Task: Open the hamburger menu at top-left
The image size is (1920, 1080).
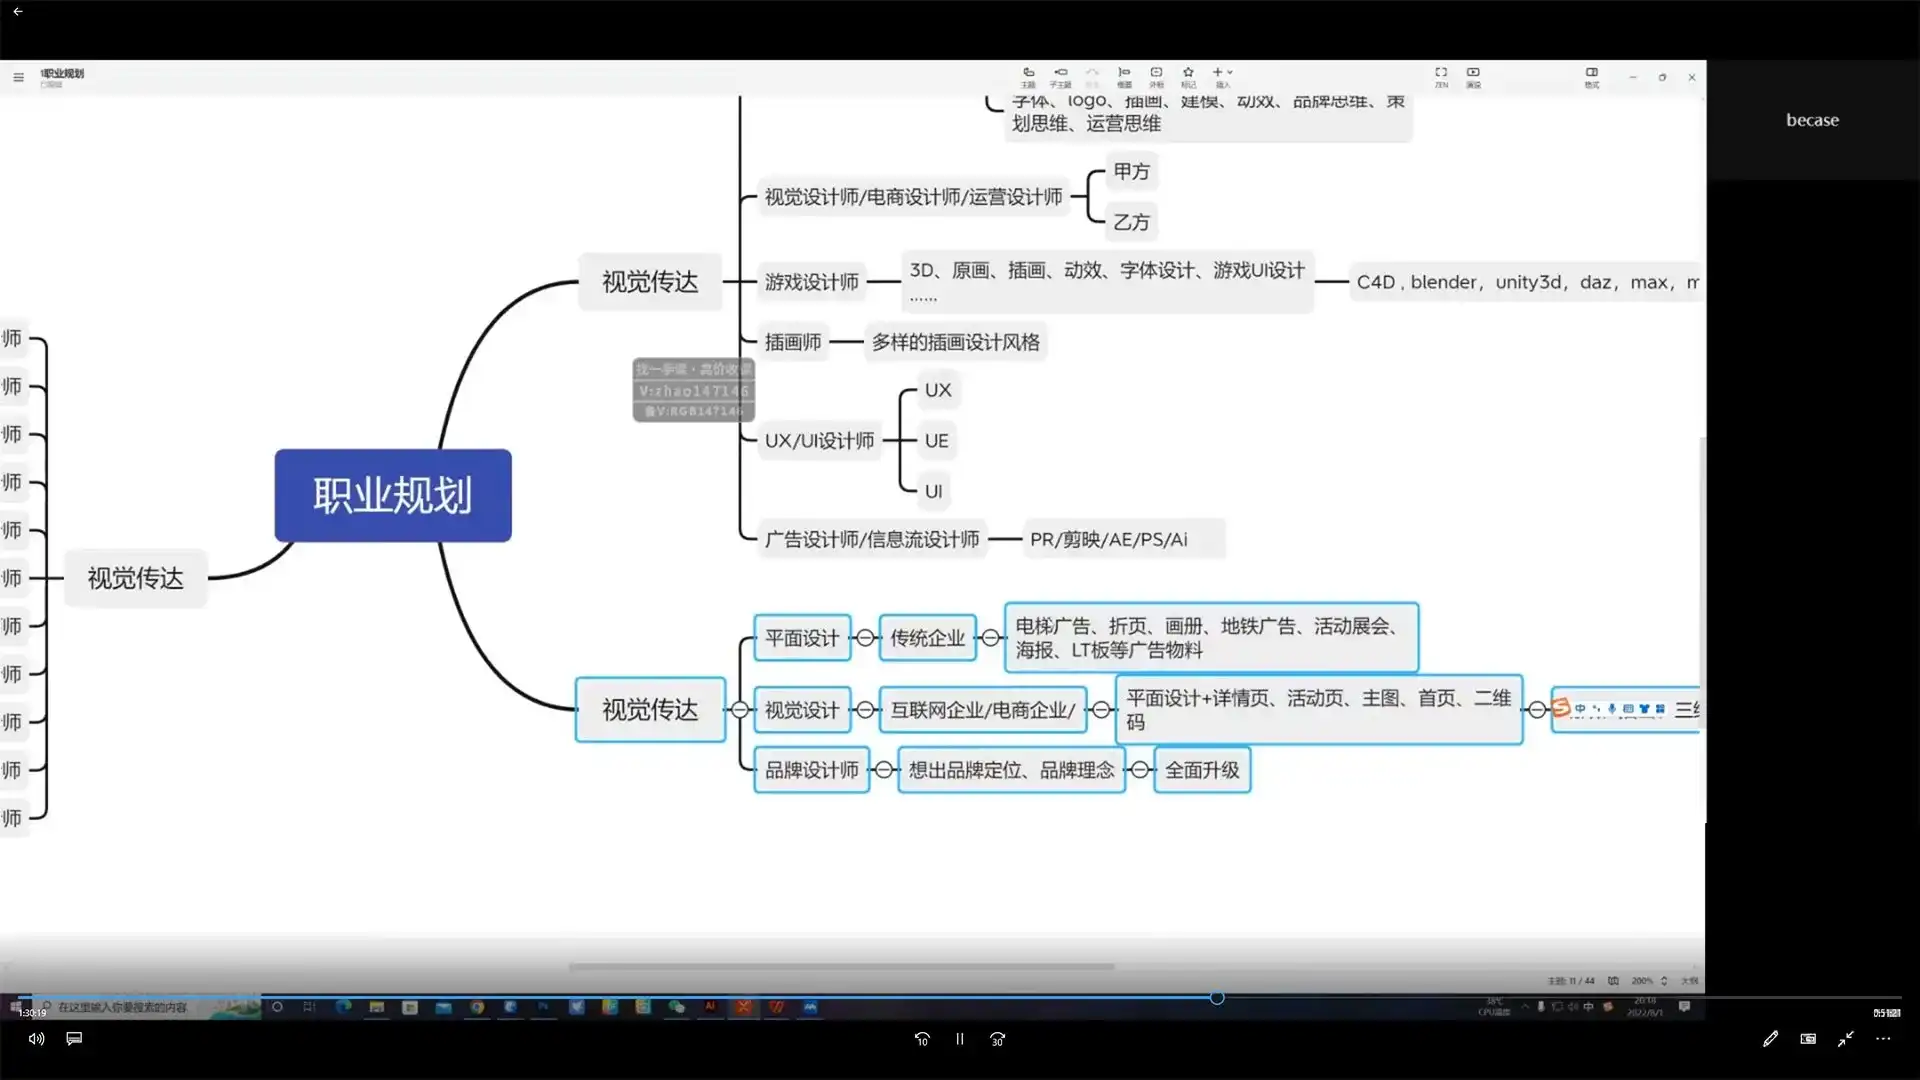Action: click(18, 77)
